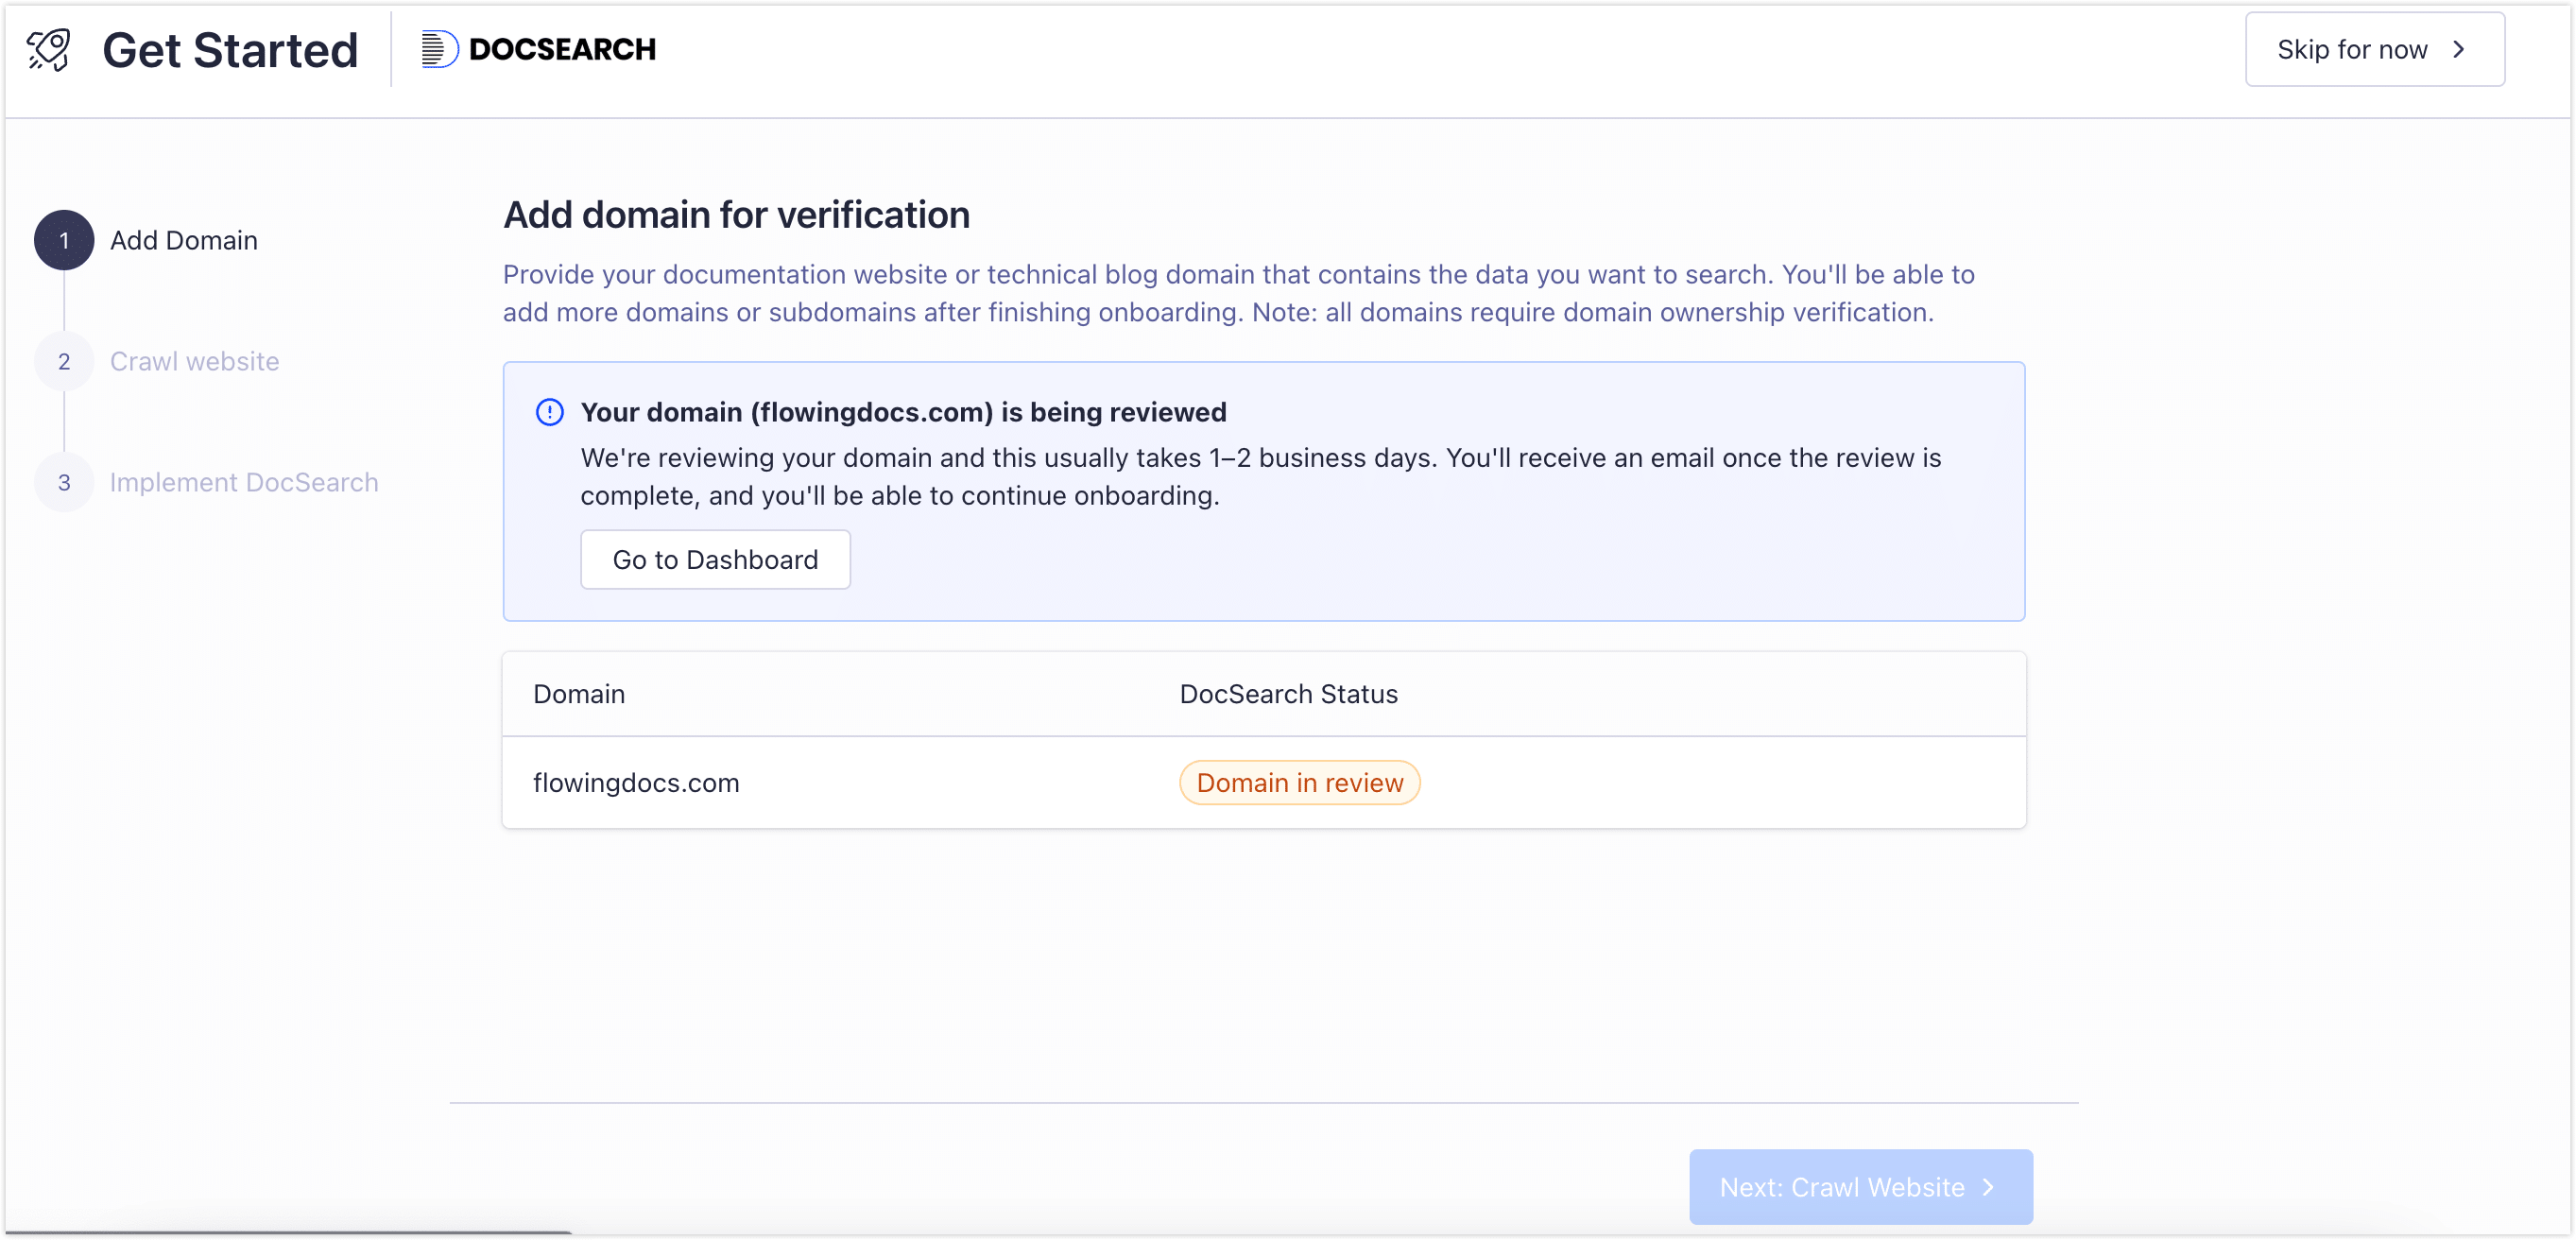2576x1240 pixels.
Task: Select step 1 circle Add Domain
Action: [64, 240]
